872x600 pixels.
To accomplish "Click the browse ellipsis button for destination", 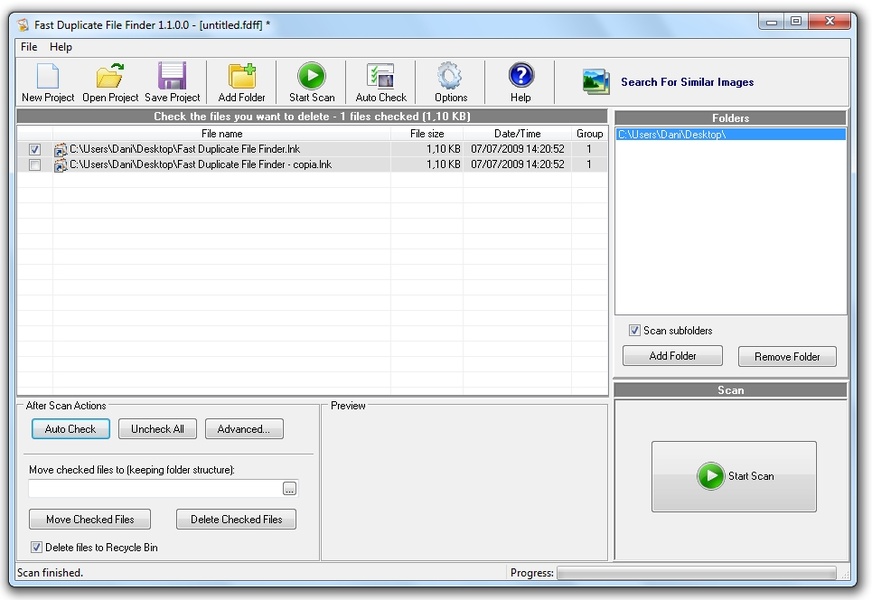I will coord(290,489).
